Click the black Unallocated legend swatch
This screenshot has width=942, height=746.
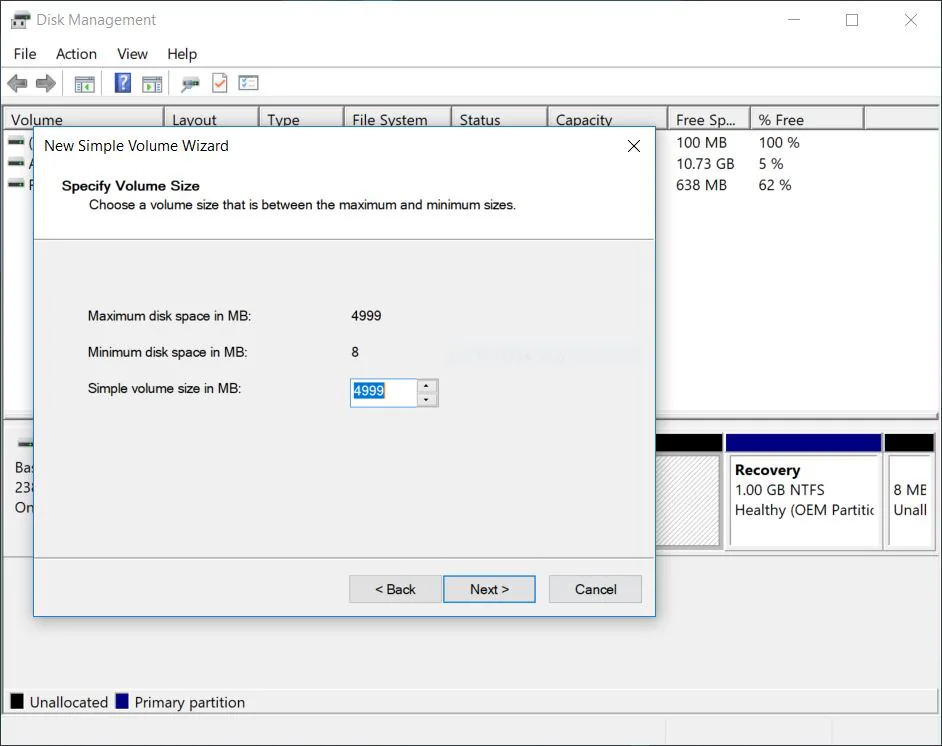click(x=17, y=701)
